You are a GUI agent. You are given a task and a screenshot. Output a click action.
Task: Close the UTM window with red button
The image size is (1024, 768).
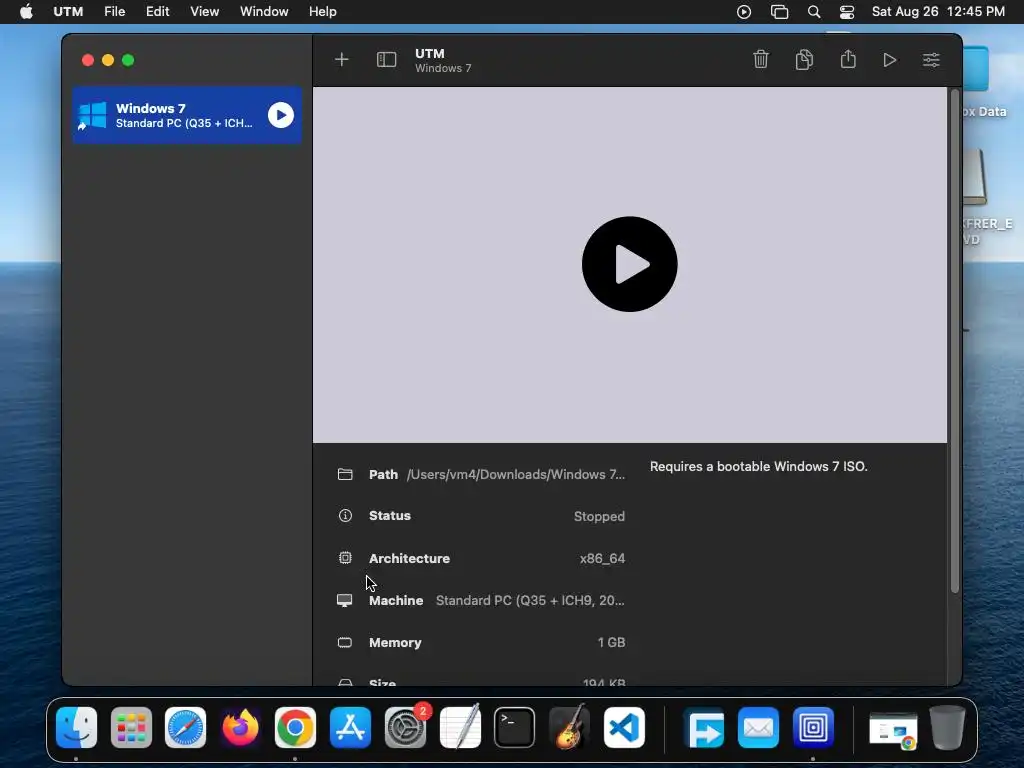coord(88,60)
